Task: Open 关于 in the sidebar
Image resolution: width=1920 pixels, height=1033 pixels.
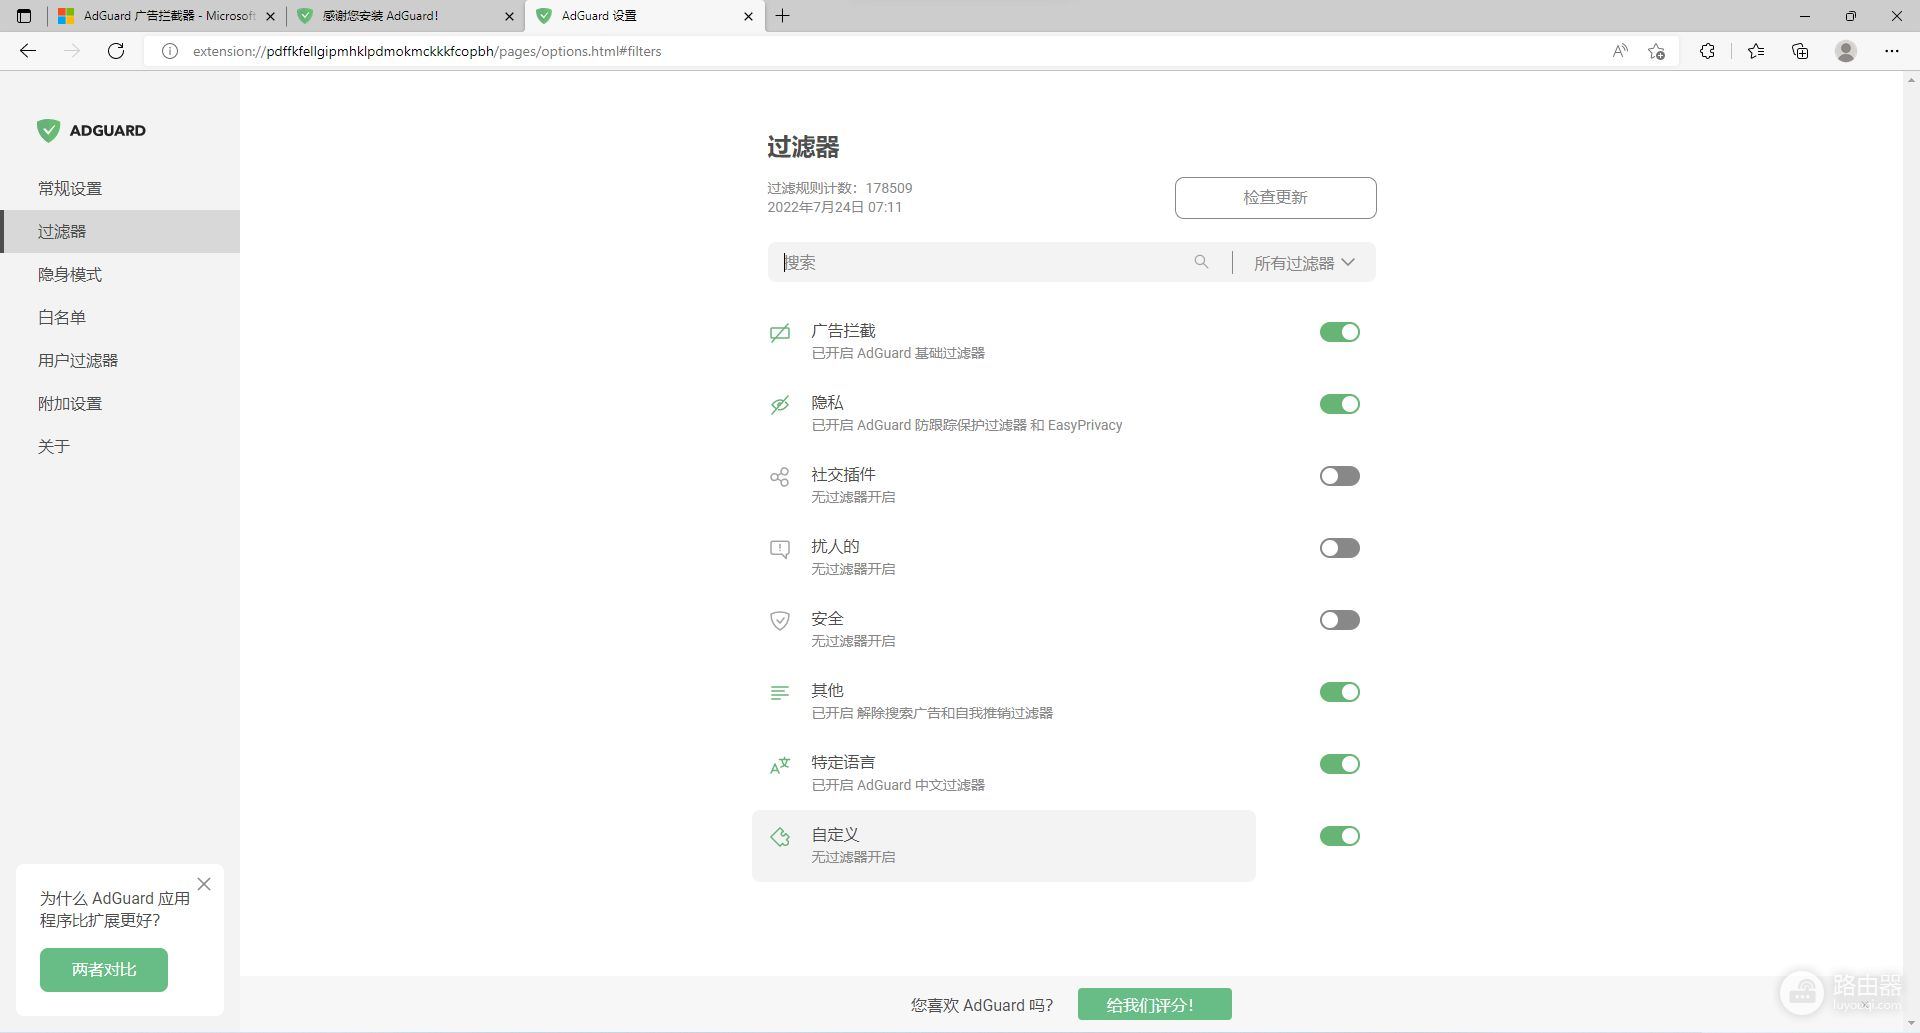Action: [x=120, y=446]
